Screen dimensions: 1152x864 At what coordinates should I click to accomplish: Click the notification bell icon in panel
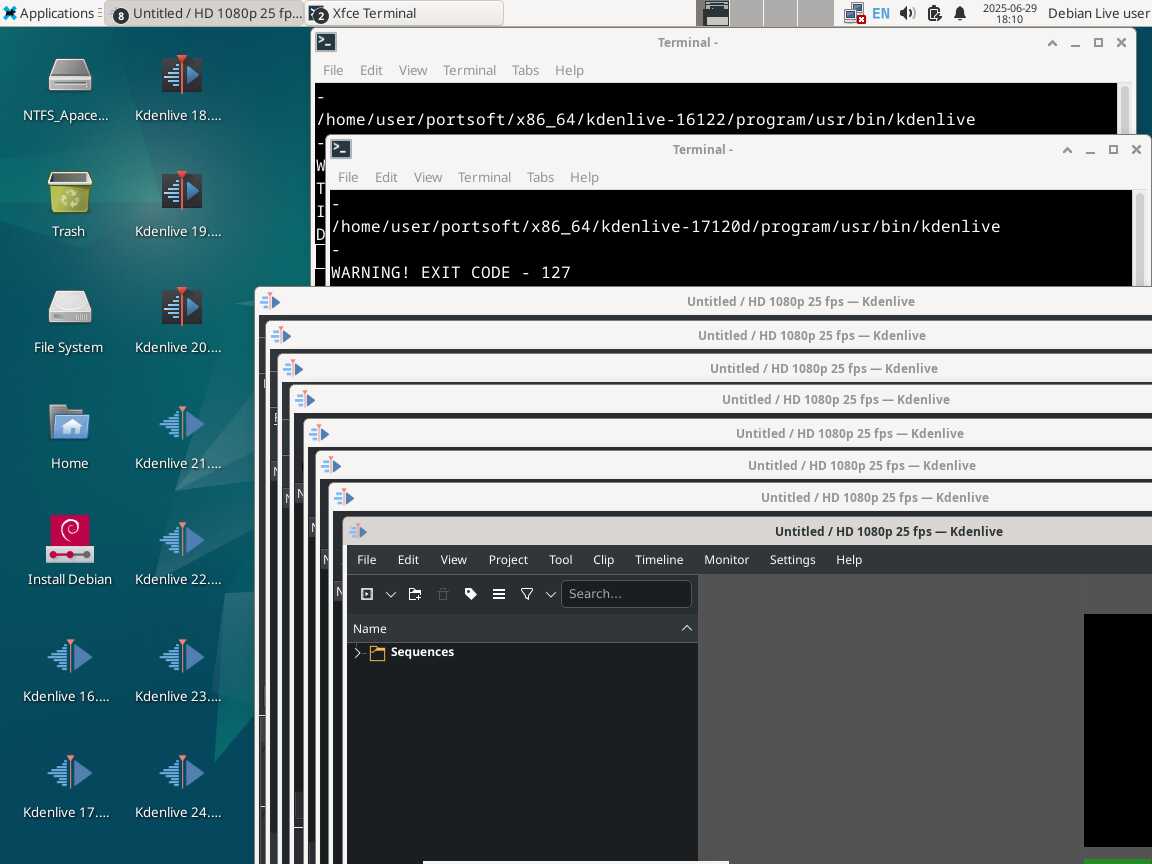click(960, 13)
